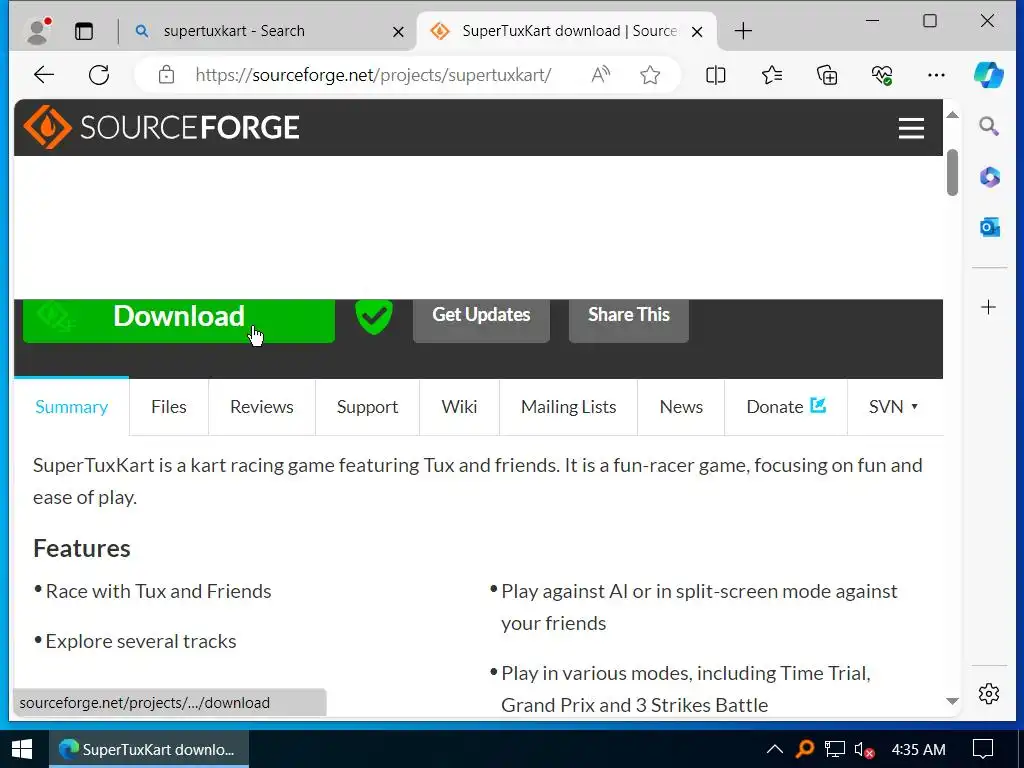The image size is (1024, 768).
Task: Click the orange search tray icon
Action: (805, 749)
